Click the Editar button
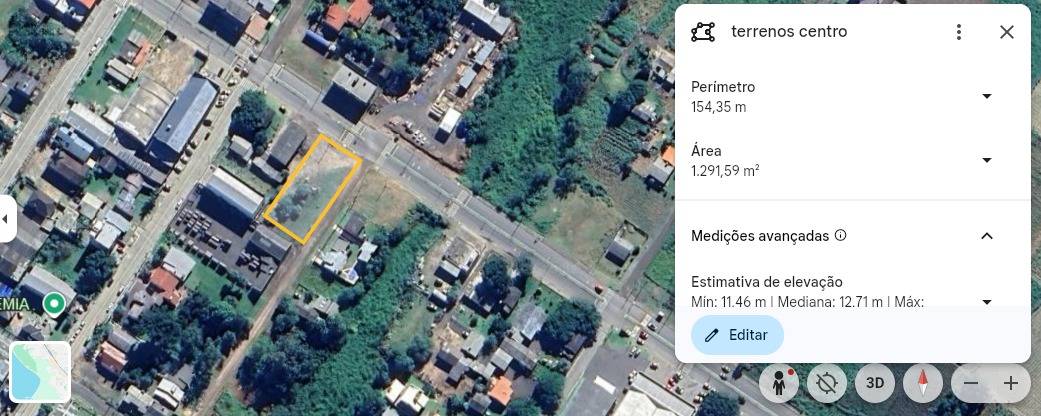This screenshot has width=1041, height=416. [x=738, y=335]
